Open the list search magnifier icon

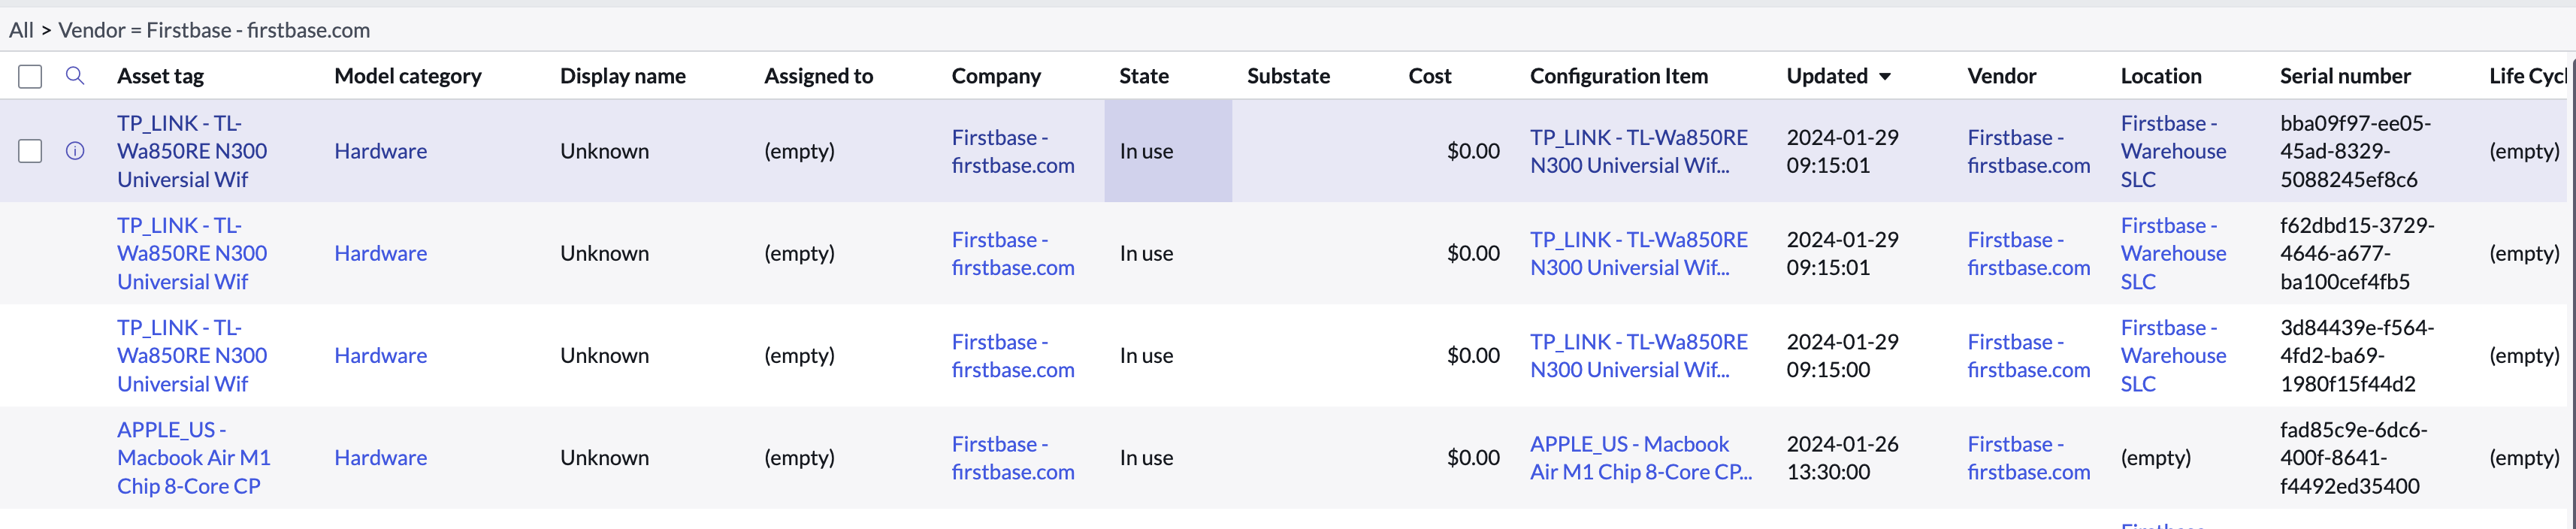coord(75,75)
